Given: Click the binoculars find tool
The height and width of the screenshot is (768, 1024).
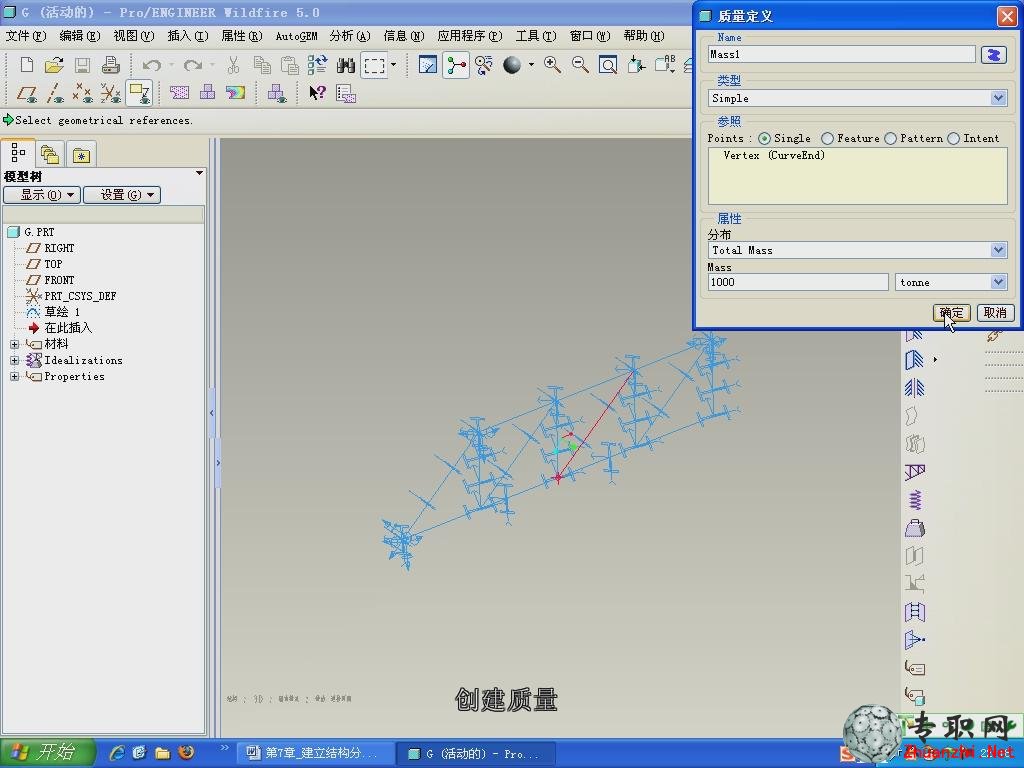Looking at the screenshot, I should click(x=345, y=65).
